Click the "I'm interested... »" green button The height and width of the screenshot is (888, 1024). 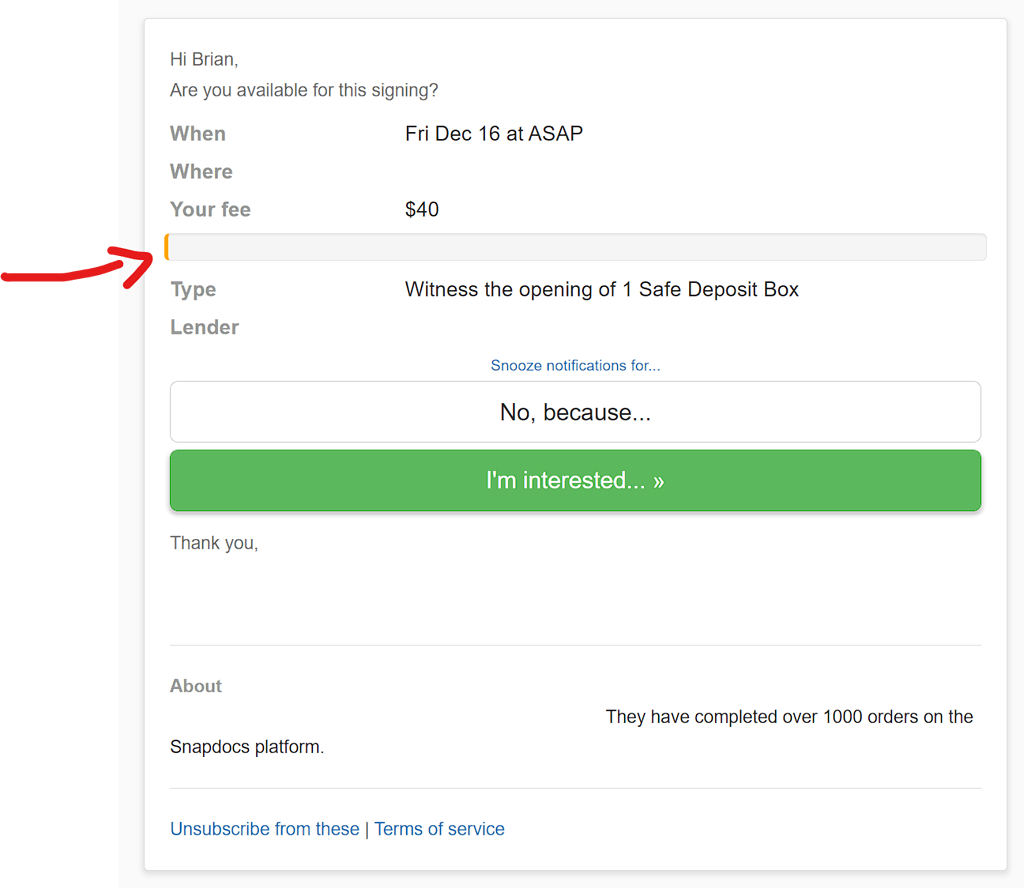click(575, 481)
